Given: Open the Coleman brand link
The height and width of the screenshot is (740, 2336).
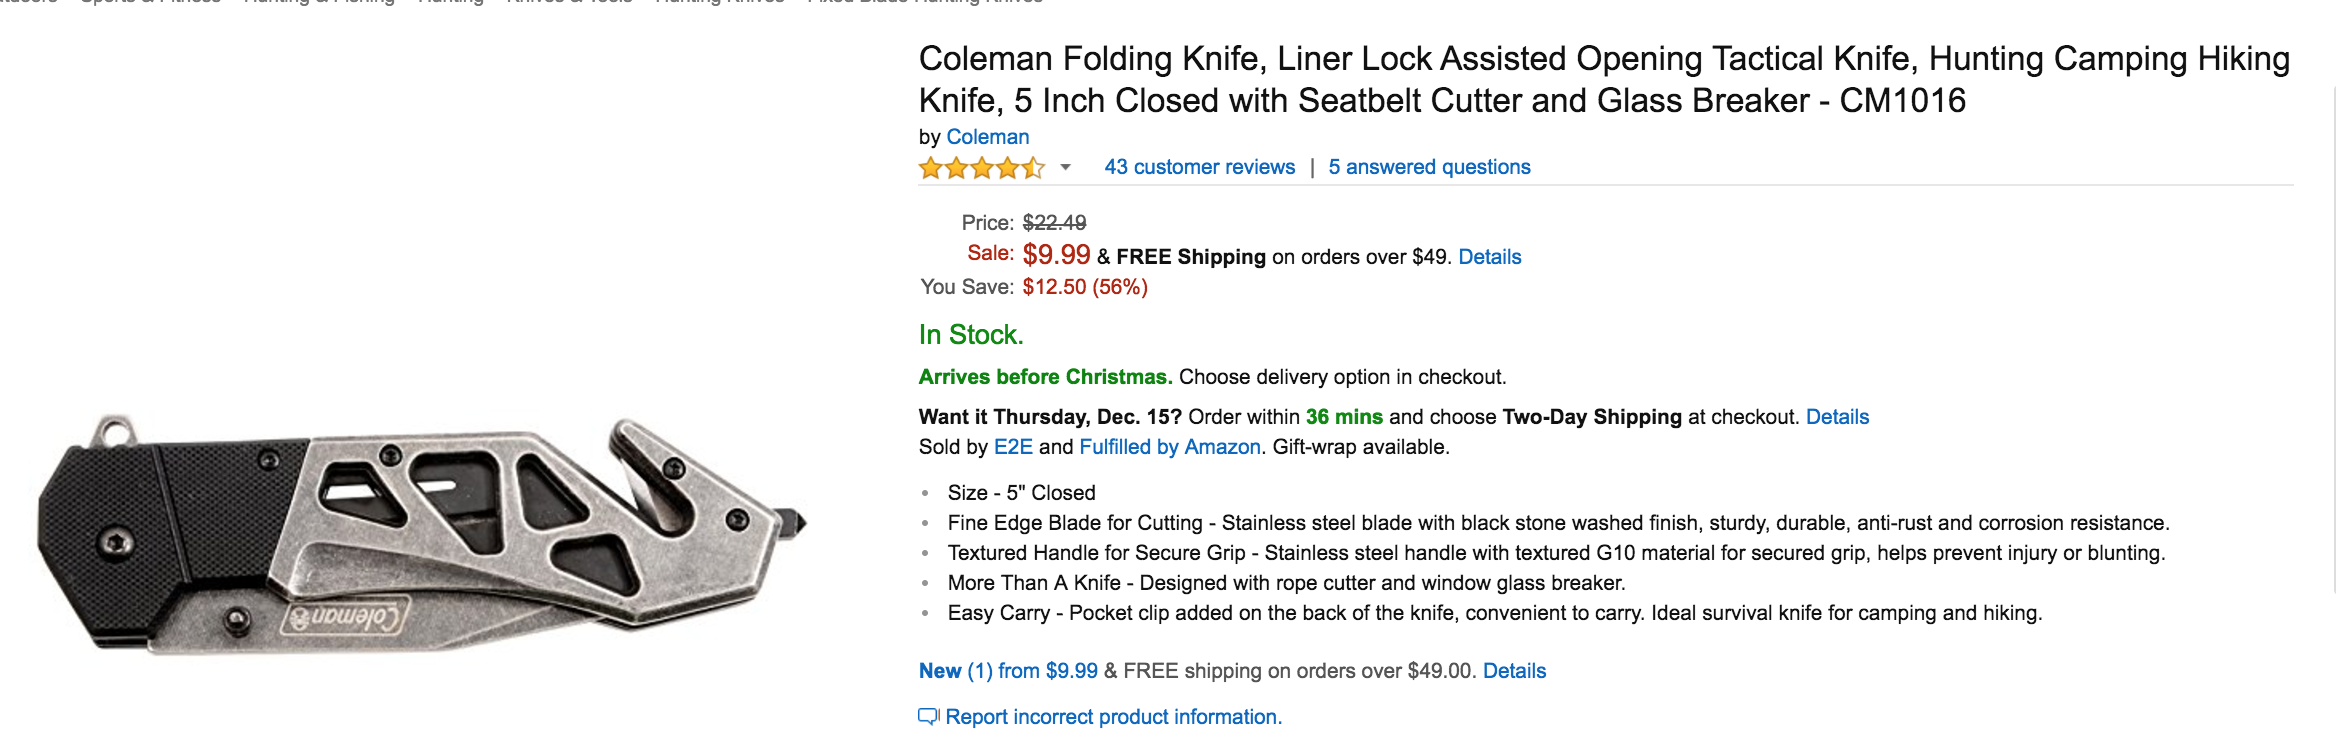Looking at the screenshot, I should tap(987, 137).
